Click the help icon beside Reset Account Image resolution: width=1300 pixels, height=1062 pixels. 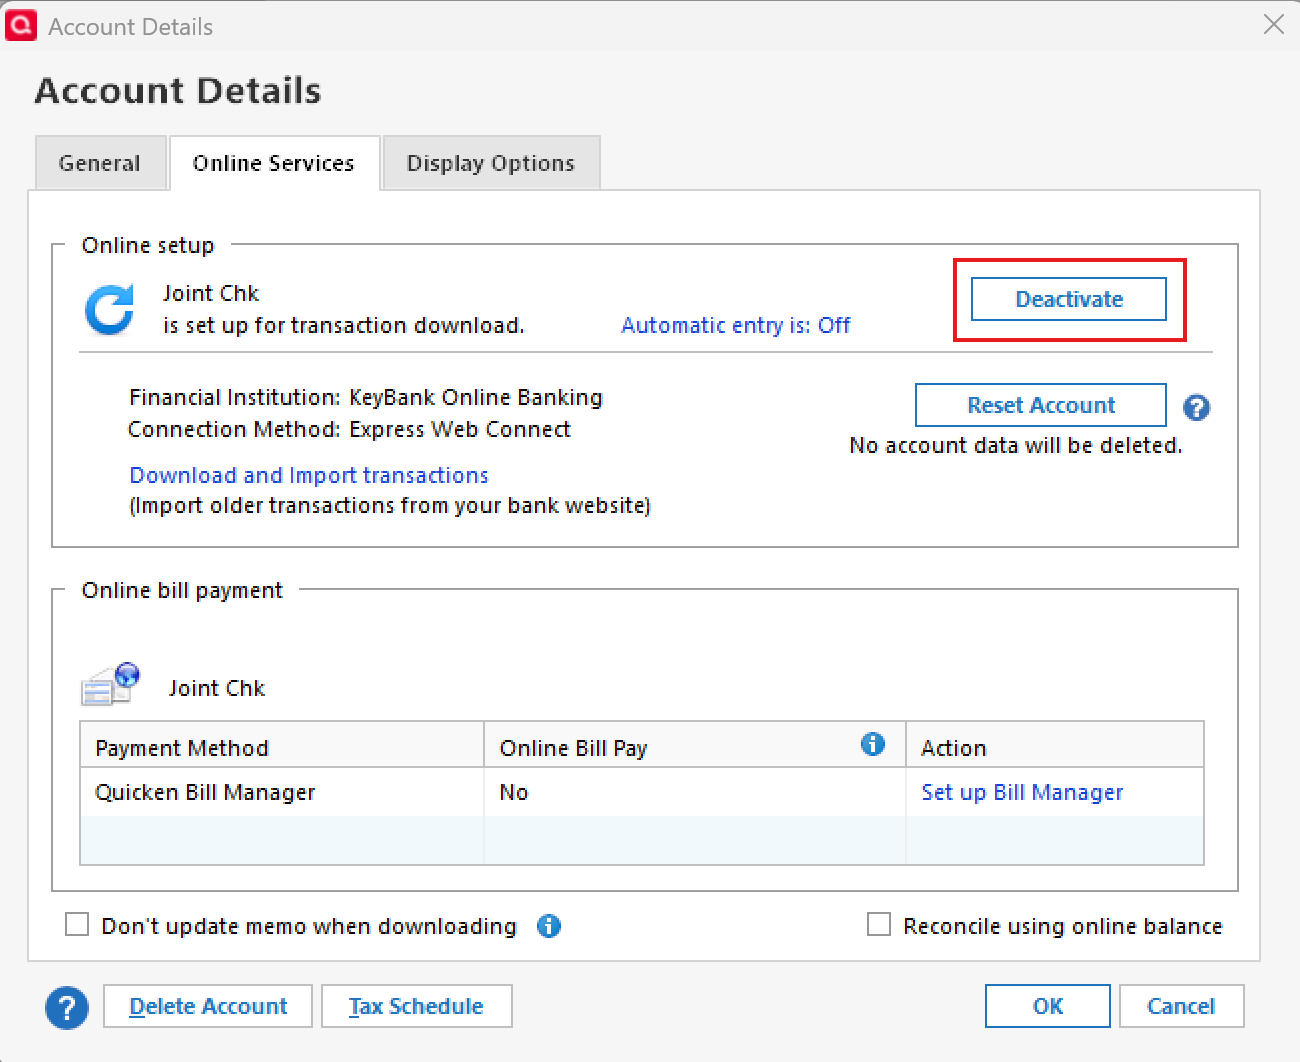click(x=1196, y=407)
